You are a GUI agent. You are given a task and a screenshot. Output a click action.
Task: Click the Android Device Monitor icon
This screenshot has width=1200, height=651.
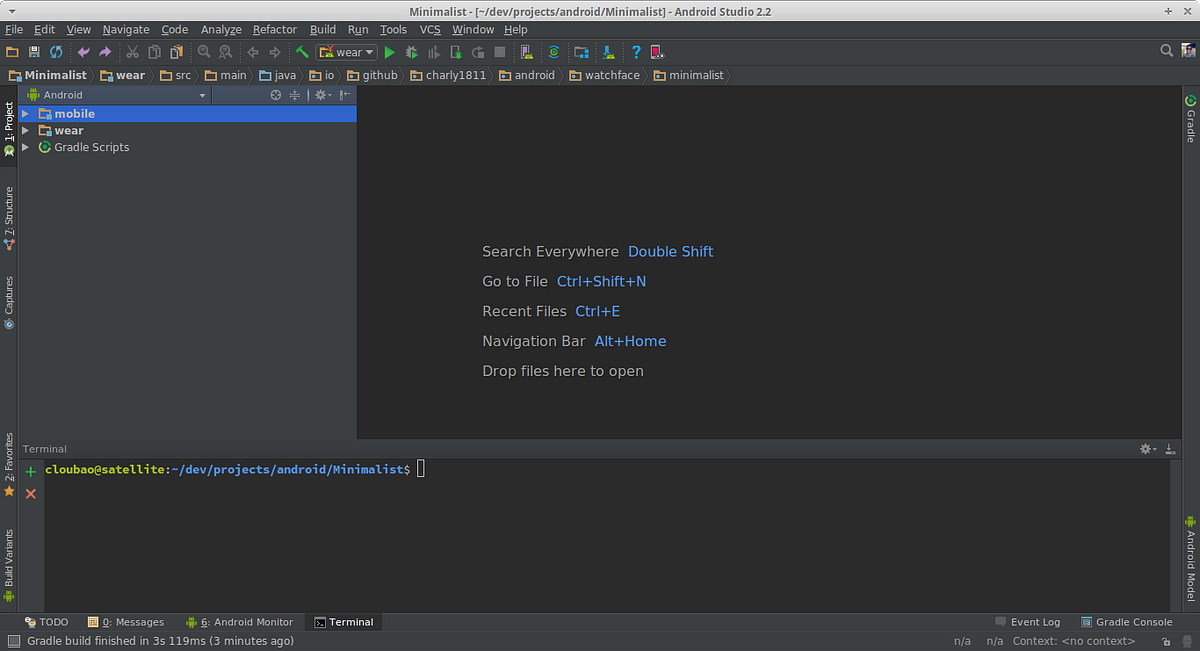pos(657,52)
